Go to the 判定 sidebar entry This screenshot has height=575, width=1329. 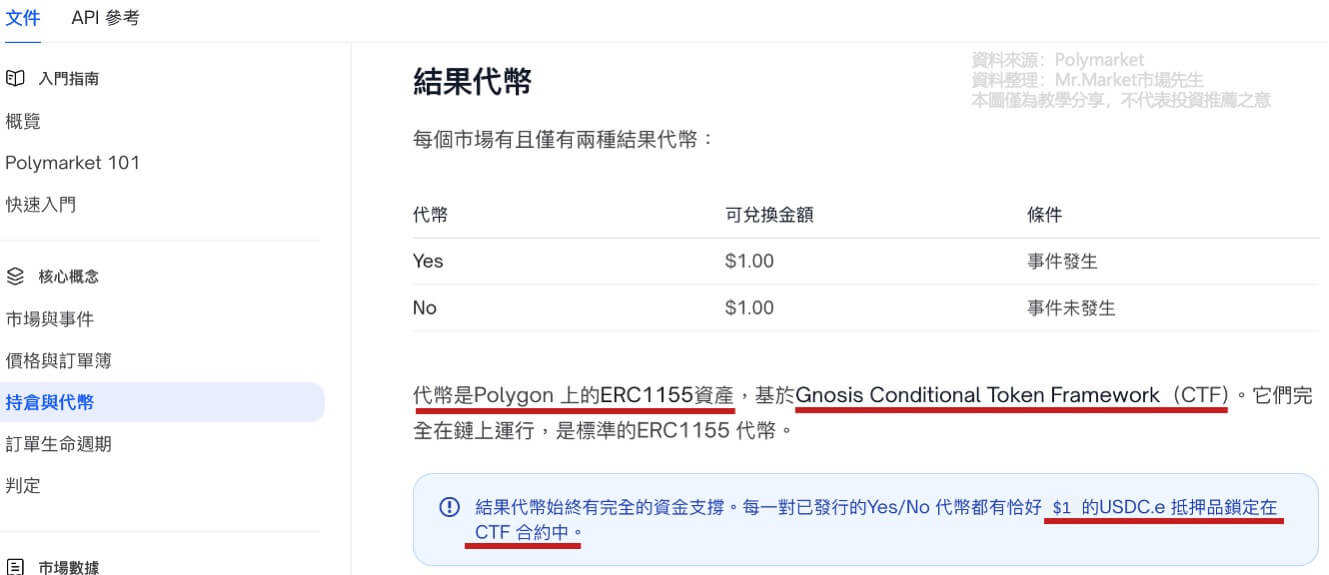coord(23,486)
